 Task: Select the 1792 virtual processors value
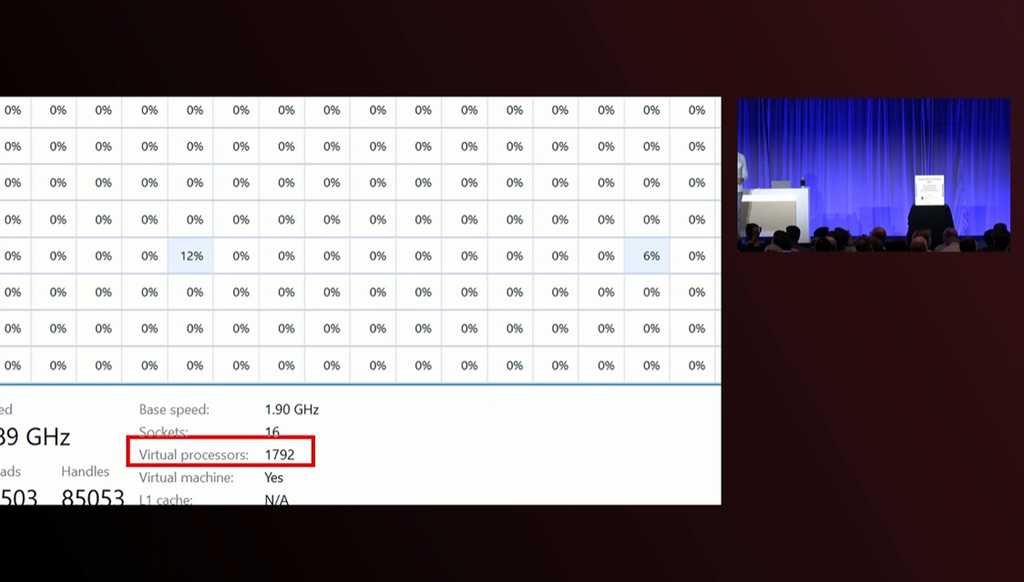coord(280,455)
